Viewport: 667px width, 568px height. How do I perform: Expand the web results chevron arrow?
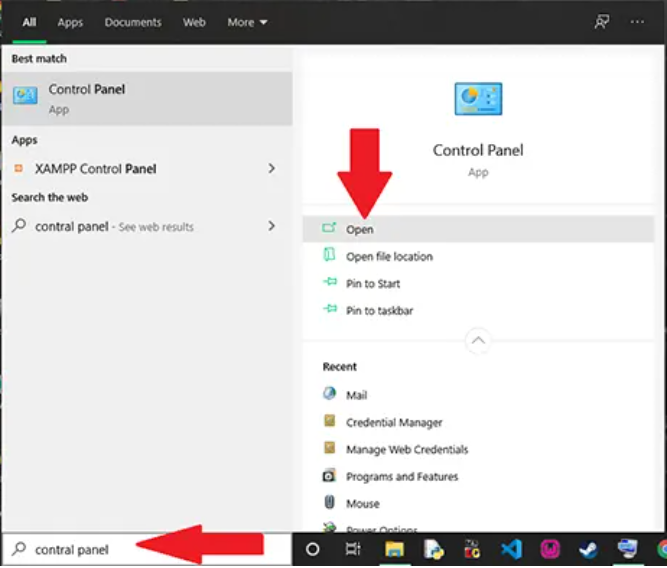(x=272, y=226)
